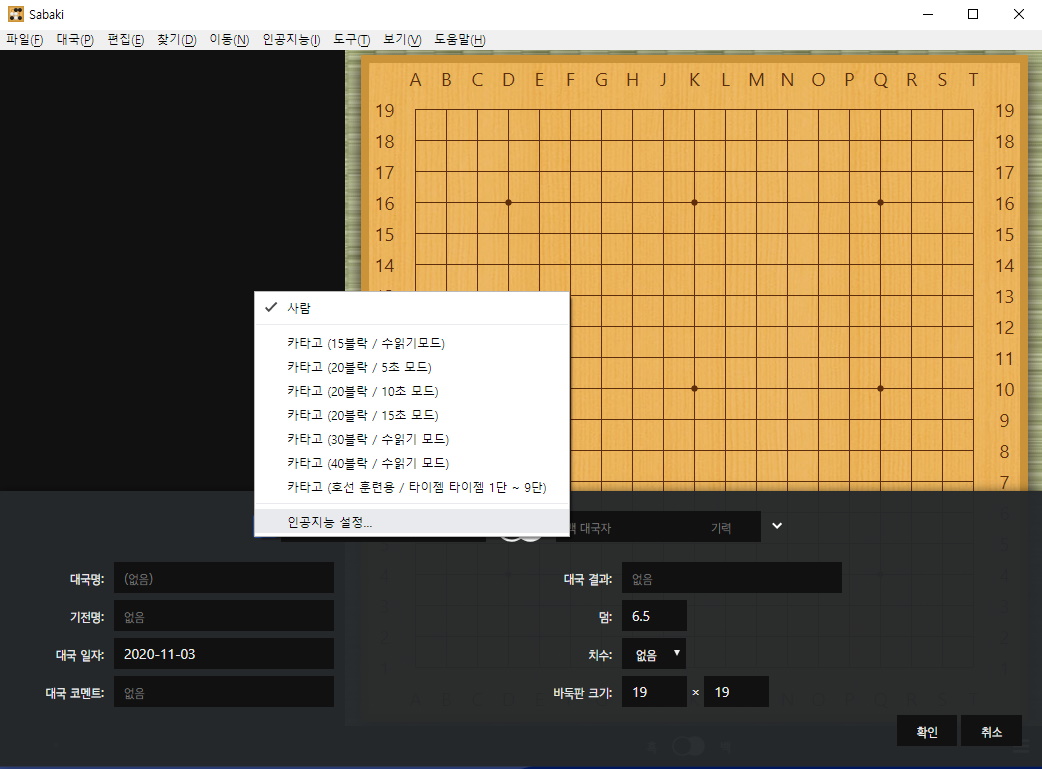
Task: Focus the 대국 코멘트 input field
Action: point(224,693)
